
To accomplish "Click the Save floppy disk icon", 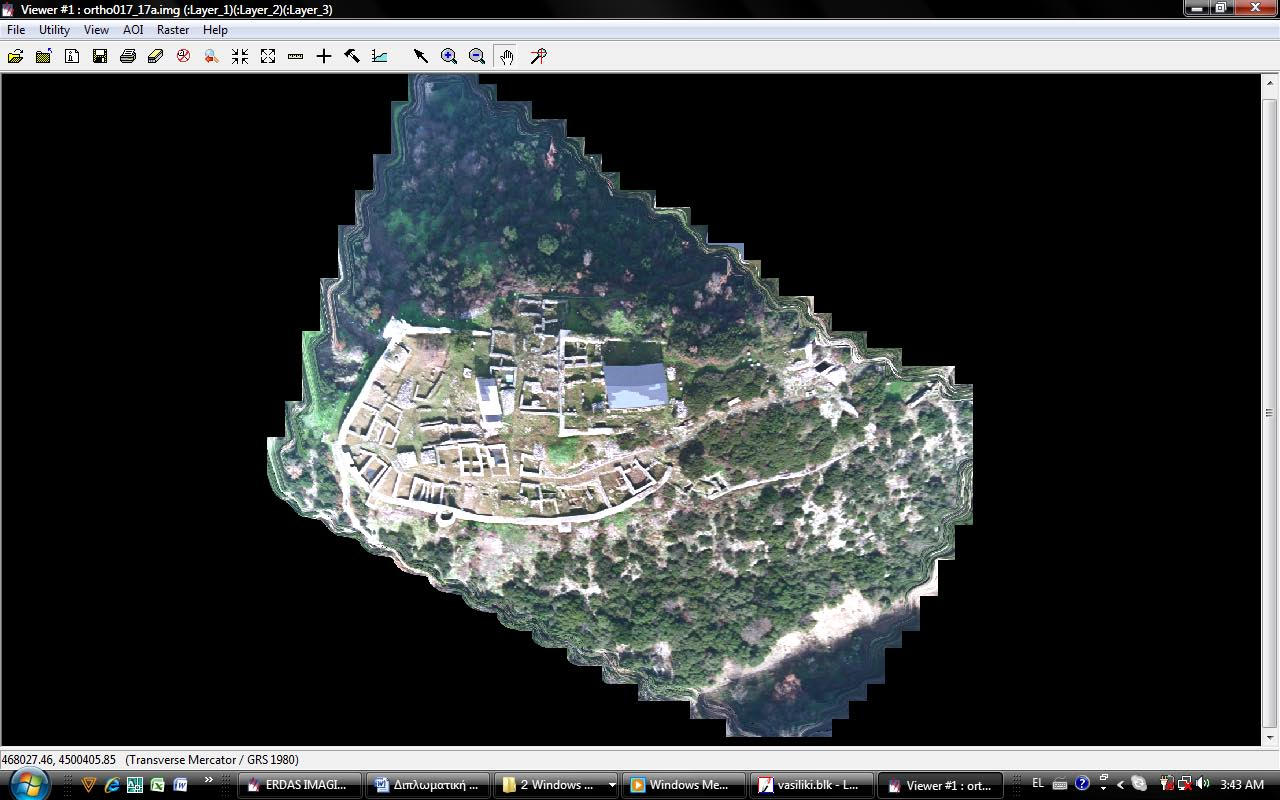I will point(100,57).
